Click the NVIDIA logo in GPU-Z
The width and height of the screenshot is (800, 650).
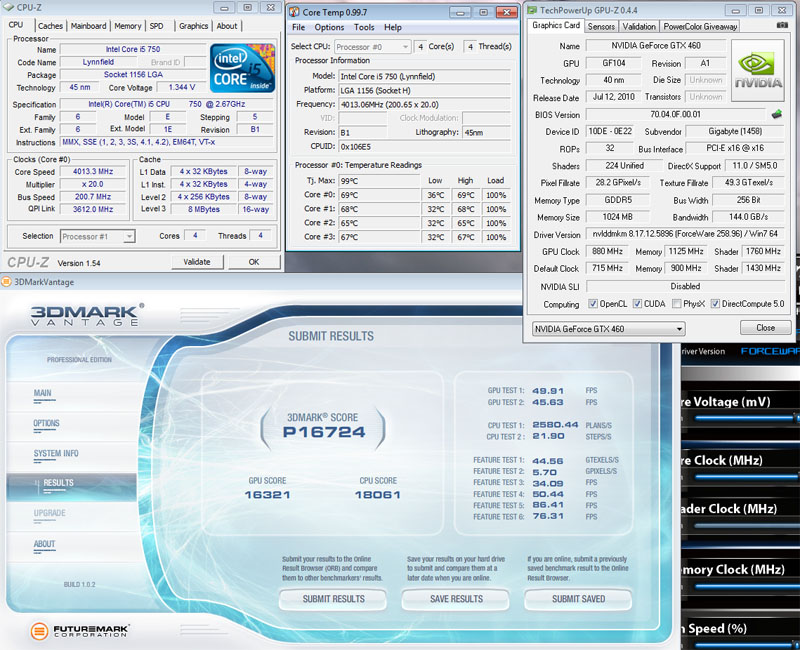pos(758,71)
